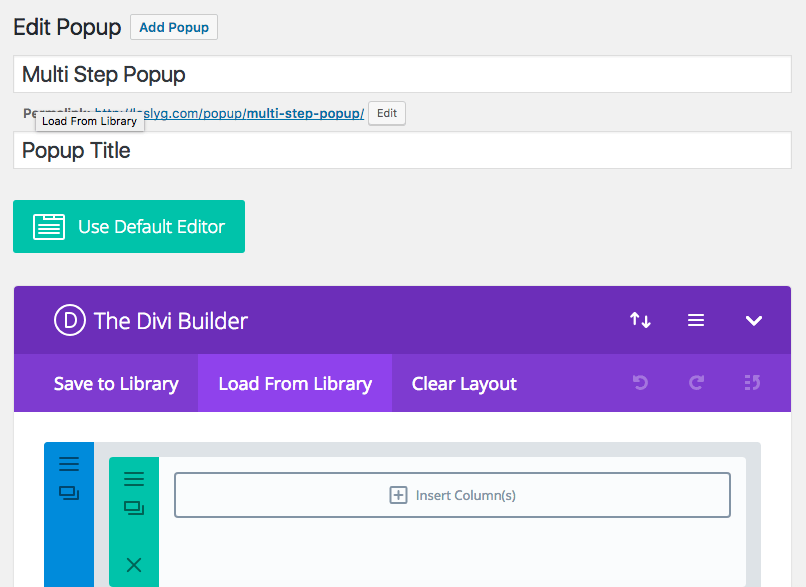The image size is (806, 587).
Task: Click the Insert Column(s) box
Action: (x=452, y=495)
